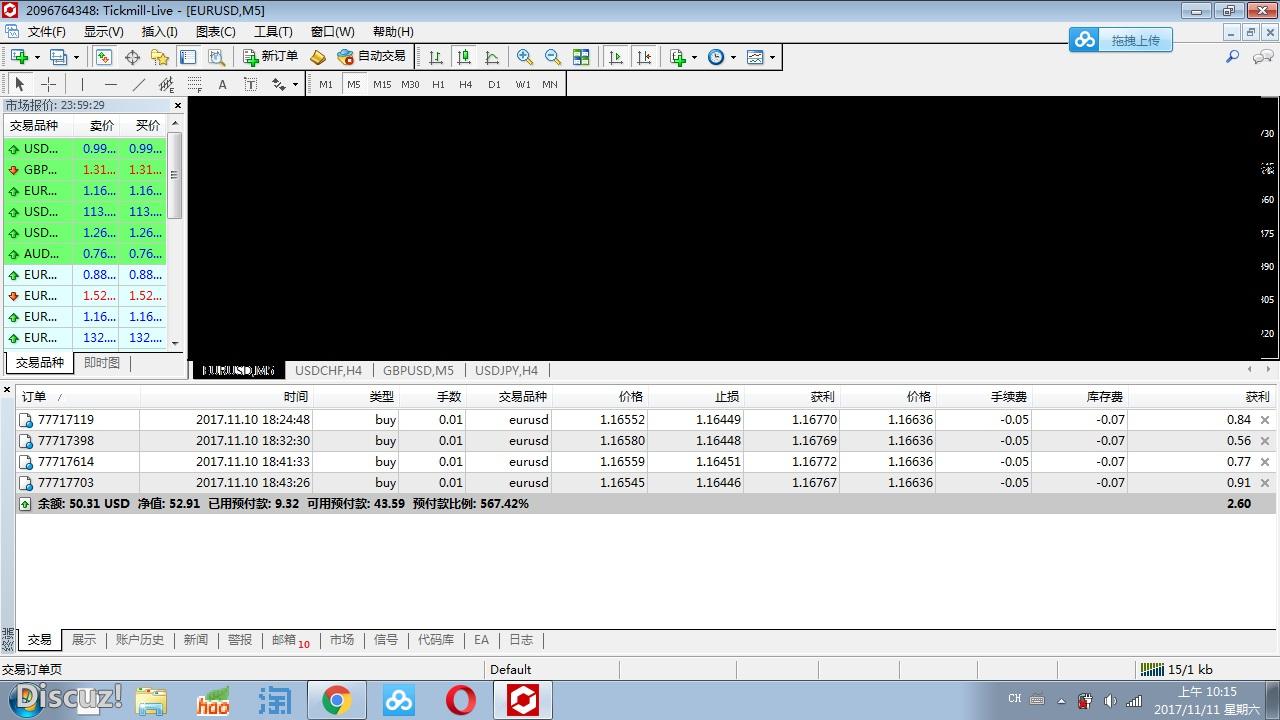Open the periods clock icon
Viewport: 1280px width, 720px height.
(716, 57)
